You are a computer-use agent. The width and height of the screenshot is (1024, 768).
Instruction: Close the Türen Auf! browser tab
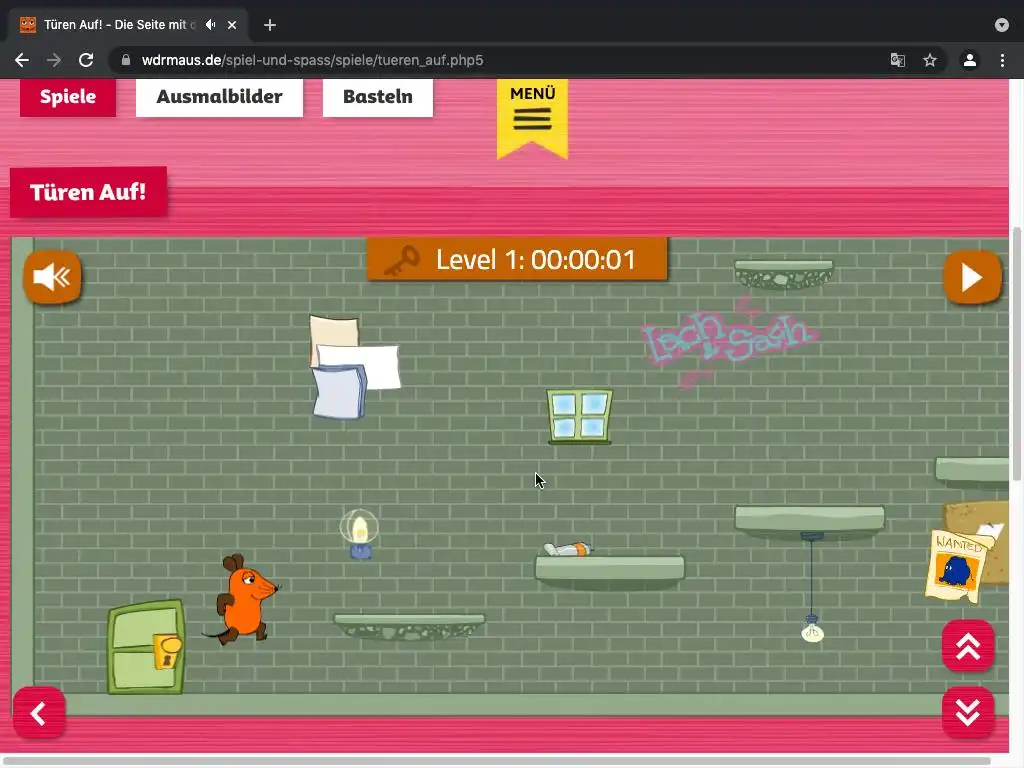[232, 25]
